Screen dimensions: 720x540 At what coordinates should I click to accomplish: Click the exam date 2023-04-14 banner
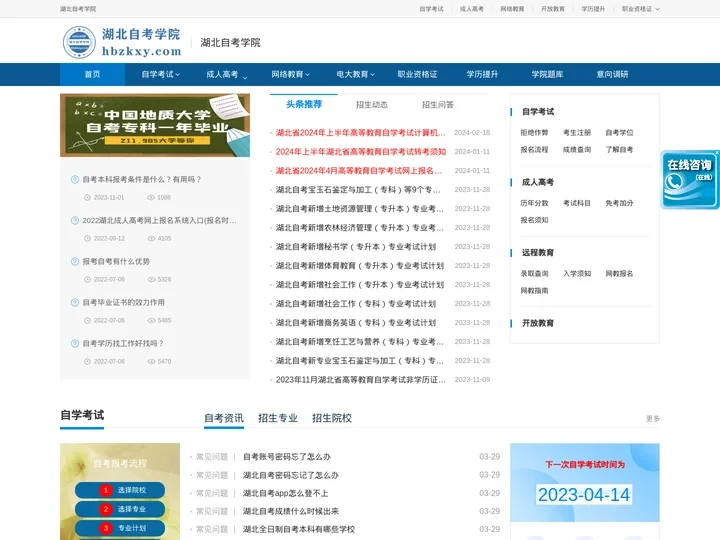[584, 495]
